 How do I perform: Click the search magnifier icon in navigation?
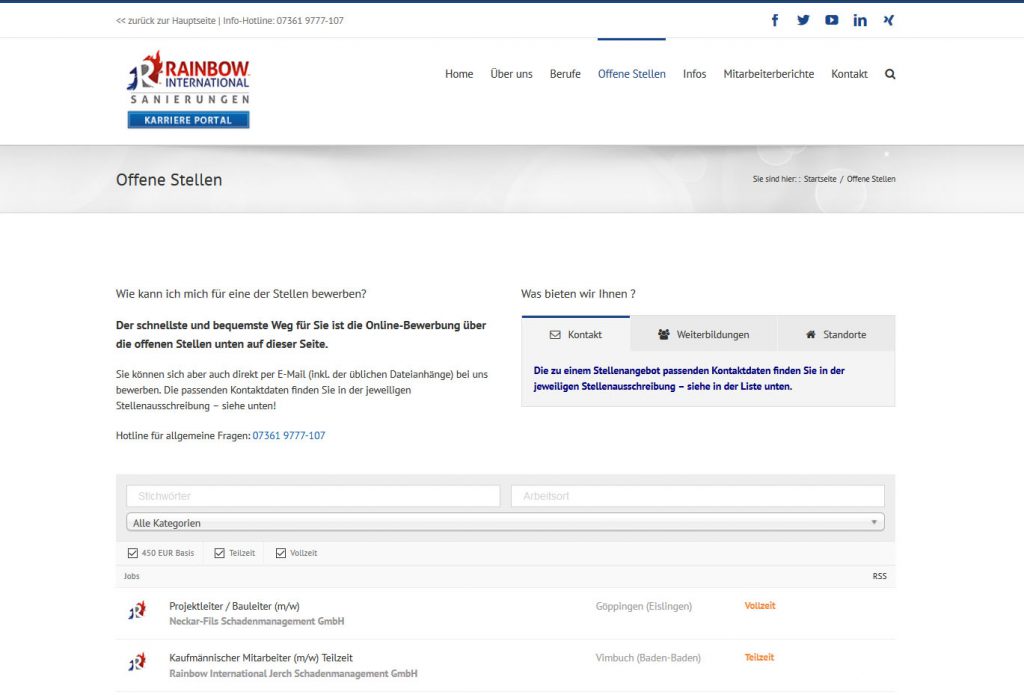[x=890, y=74]
